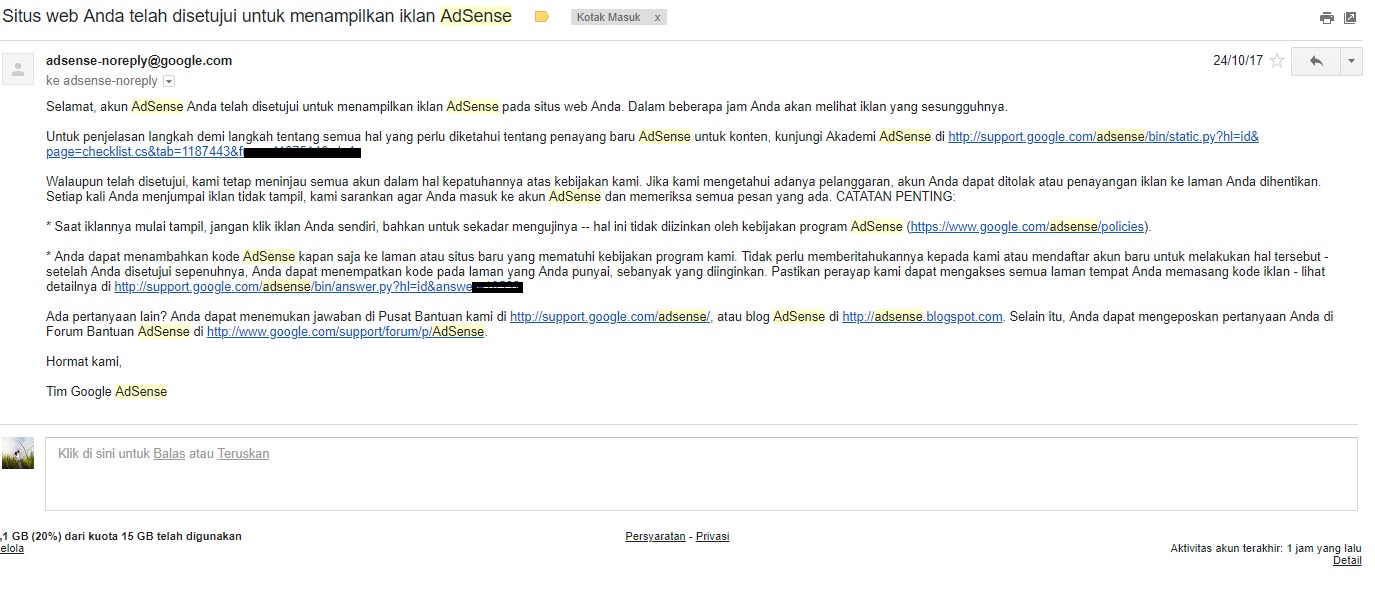Print the email with the printer icon
This screenshot has height=597, width=1375.
(x=1327, y=18)
